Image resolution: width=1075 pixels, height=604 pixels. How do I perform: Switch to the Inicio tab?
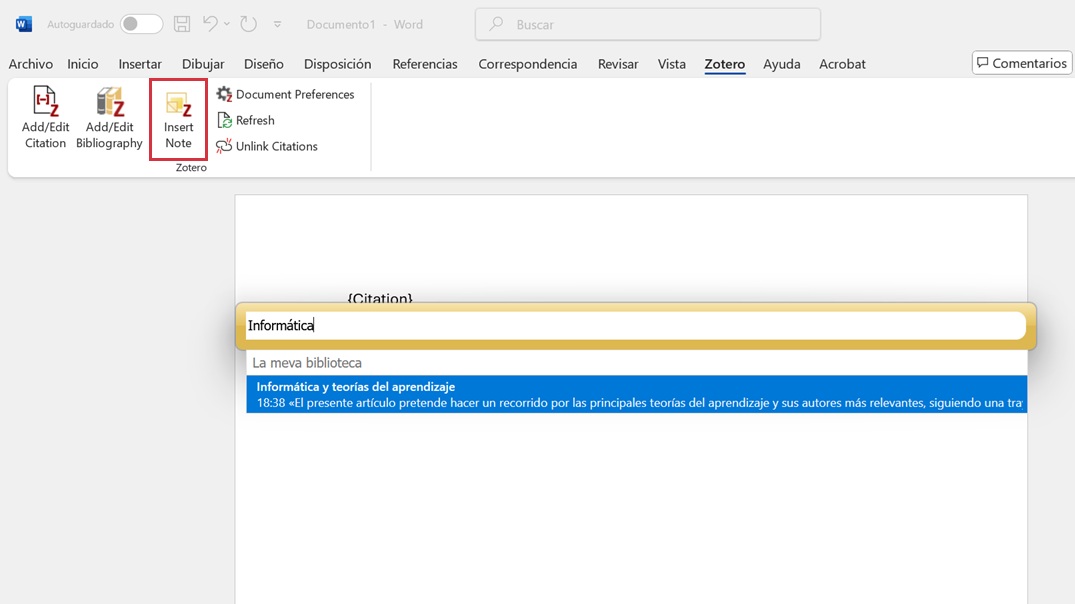(x=82, y=64)
